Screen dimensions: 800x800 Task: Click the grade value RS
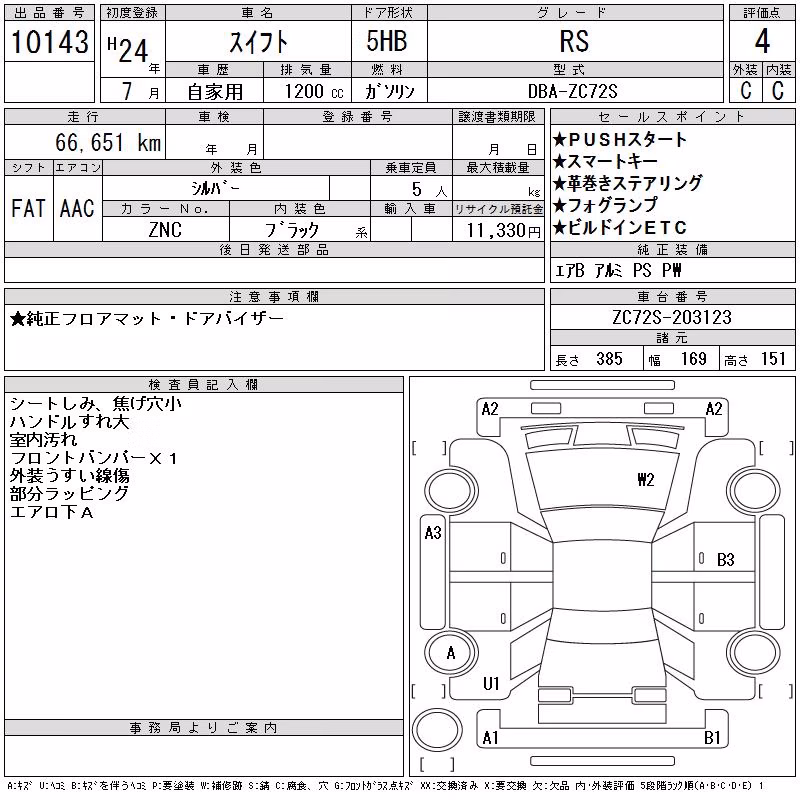coord(574,41)
